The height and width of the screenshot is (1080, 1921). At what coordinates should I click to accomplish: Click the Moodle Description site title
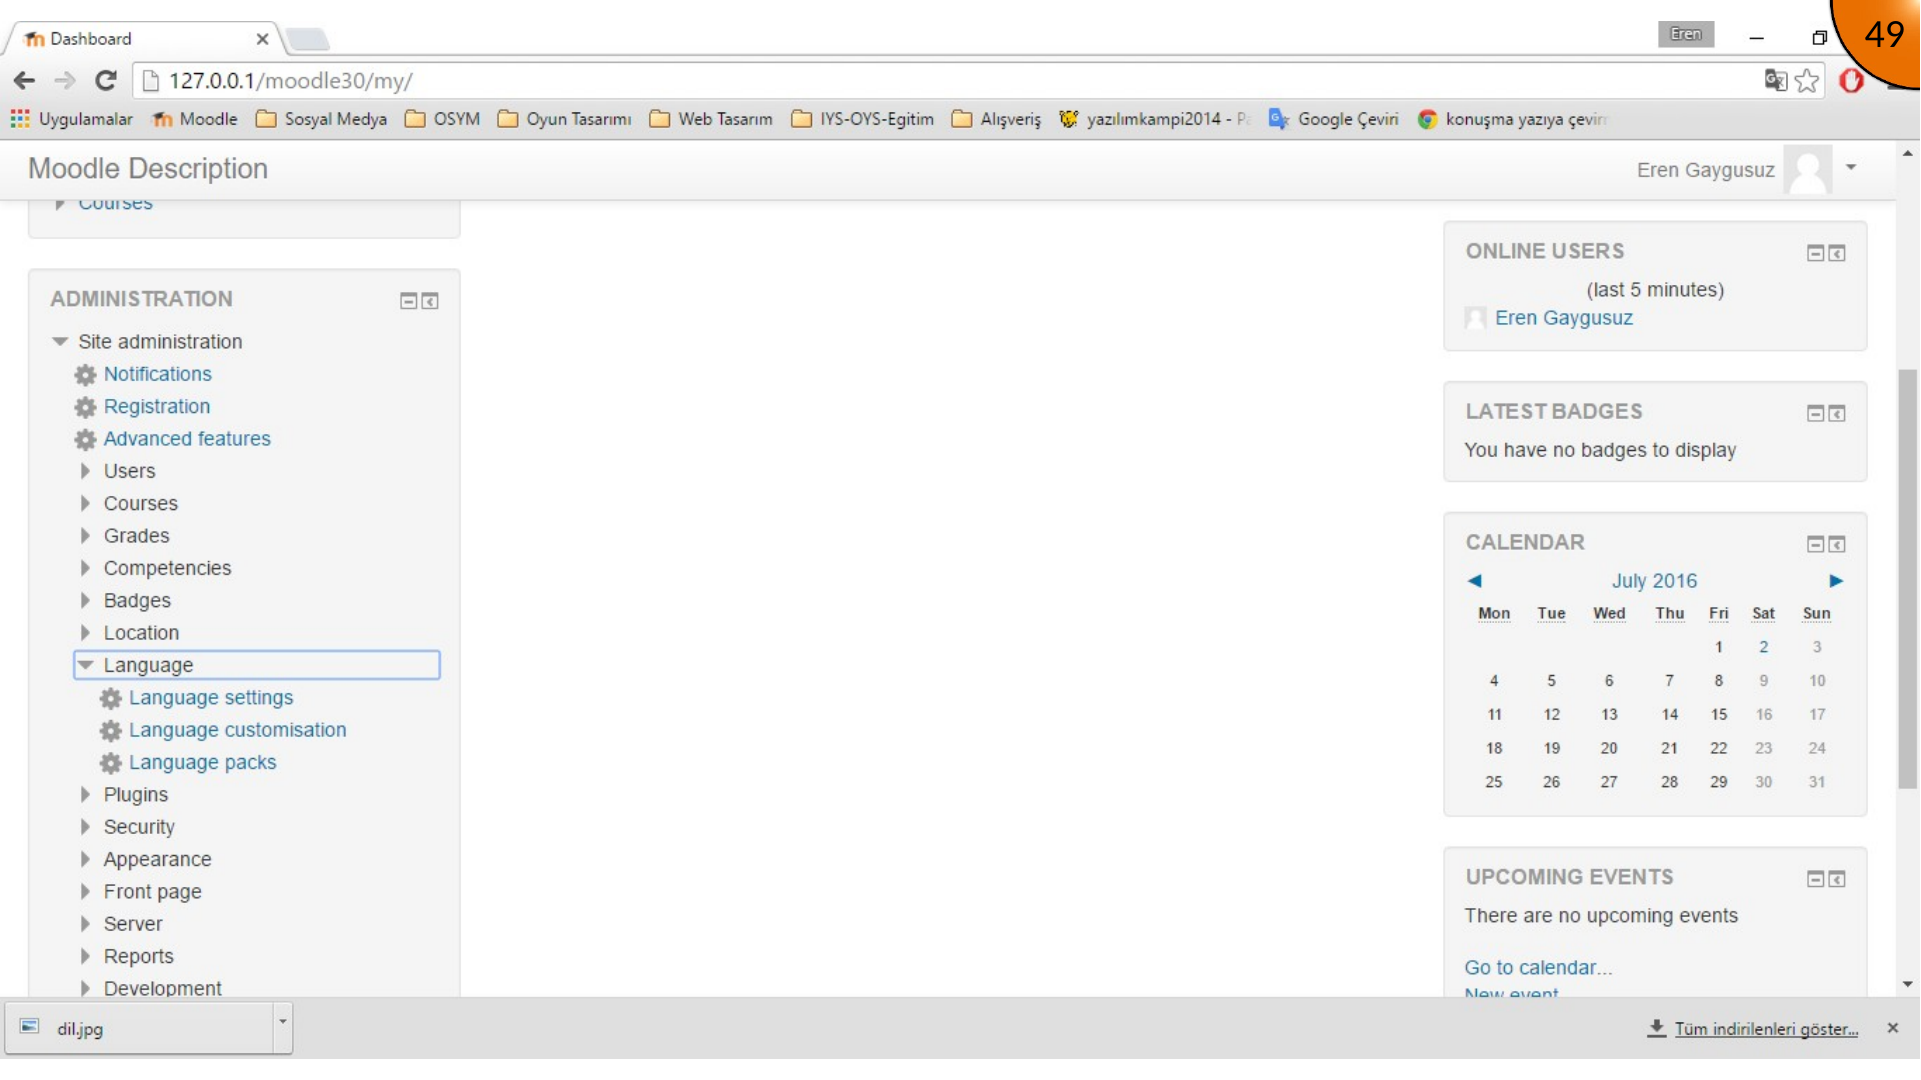pyautogui.click(x=148, y=169)
